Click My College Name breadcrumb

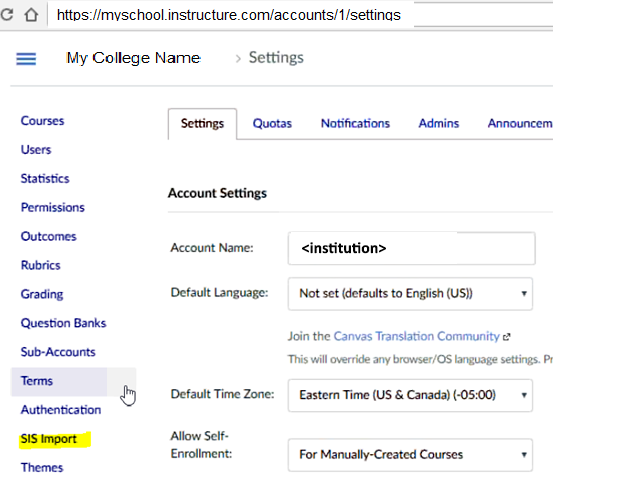click(133, 58)
